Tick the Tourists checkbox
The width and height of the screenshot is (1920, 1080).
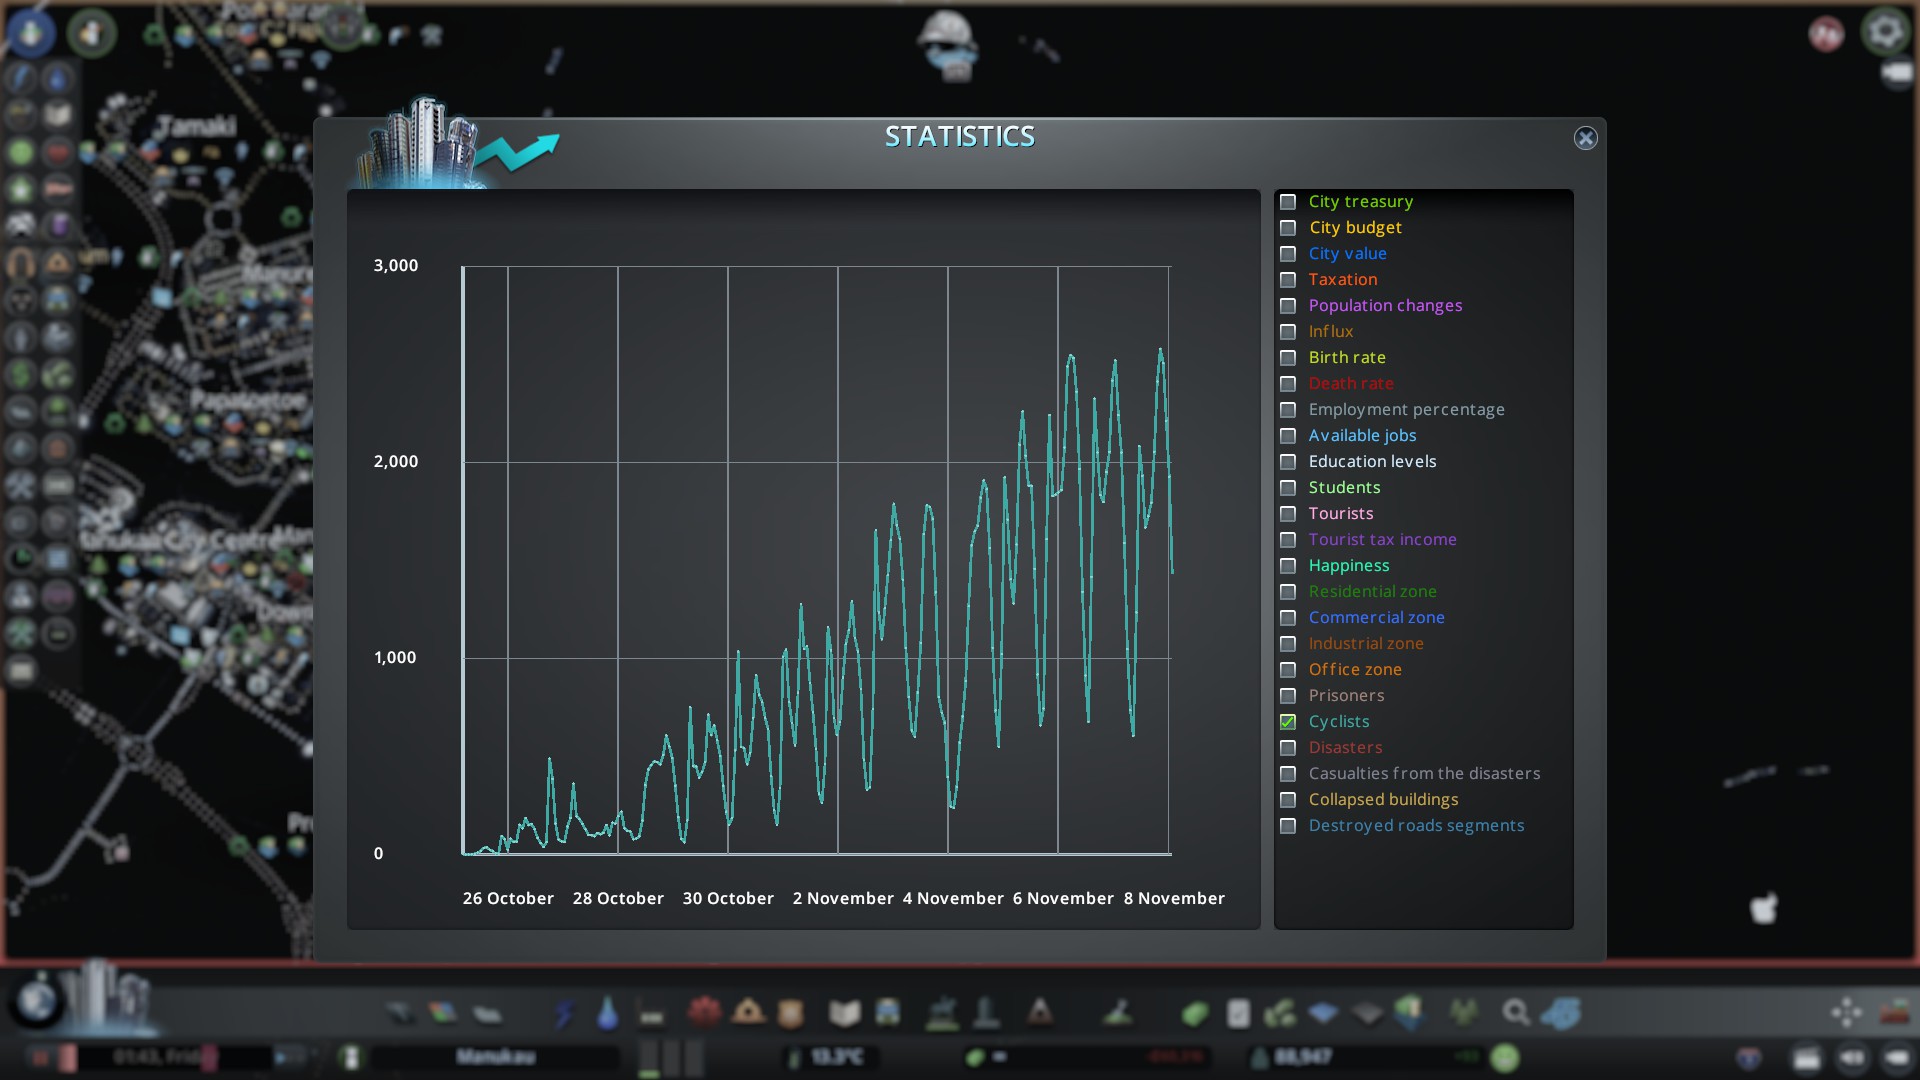[x=1288, y=514]
